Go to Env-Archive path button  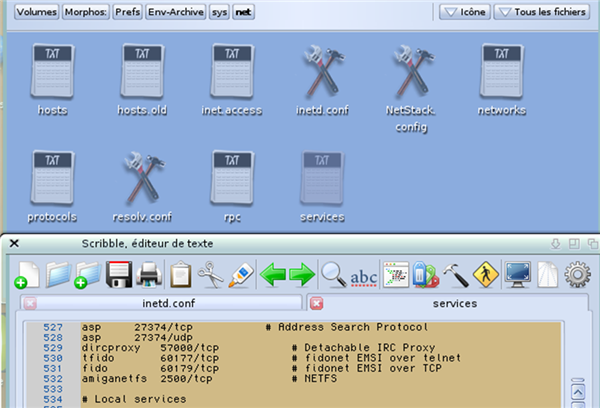coord(176,12)
